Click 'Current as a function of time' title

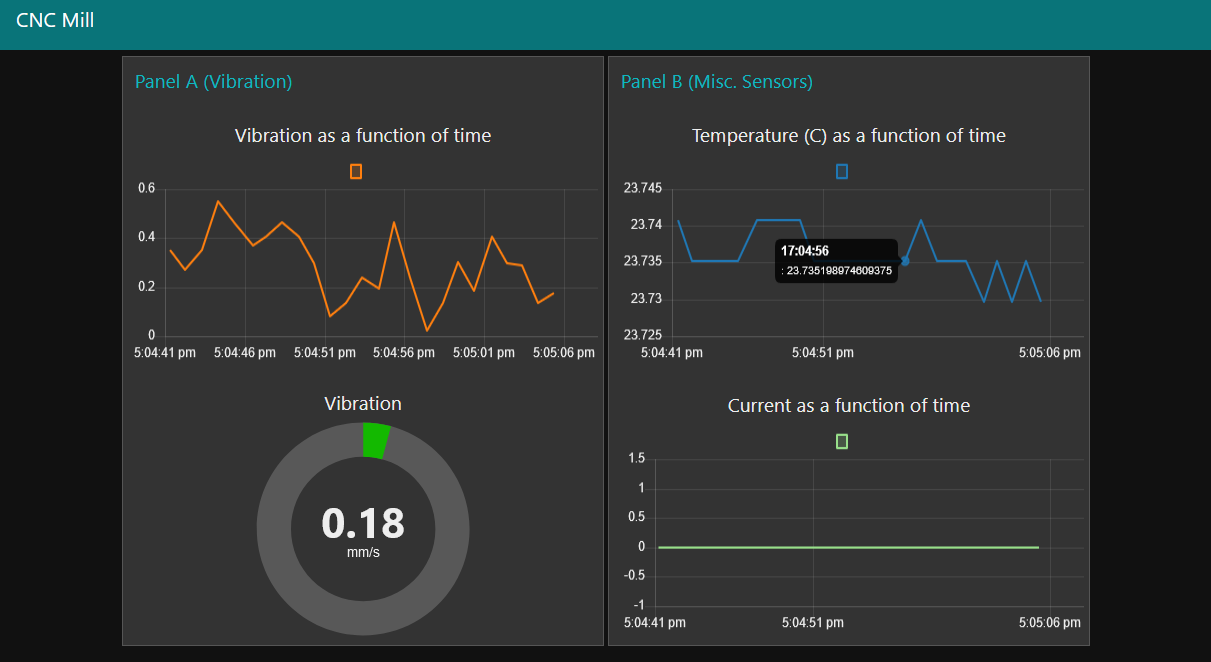(x=848, y=405)
